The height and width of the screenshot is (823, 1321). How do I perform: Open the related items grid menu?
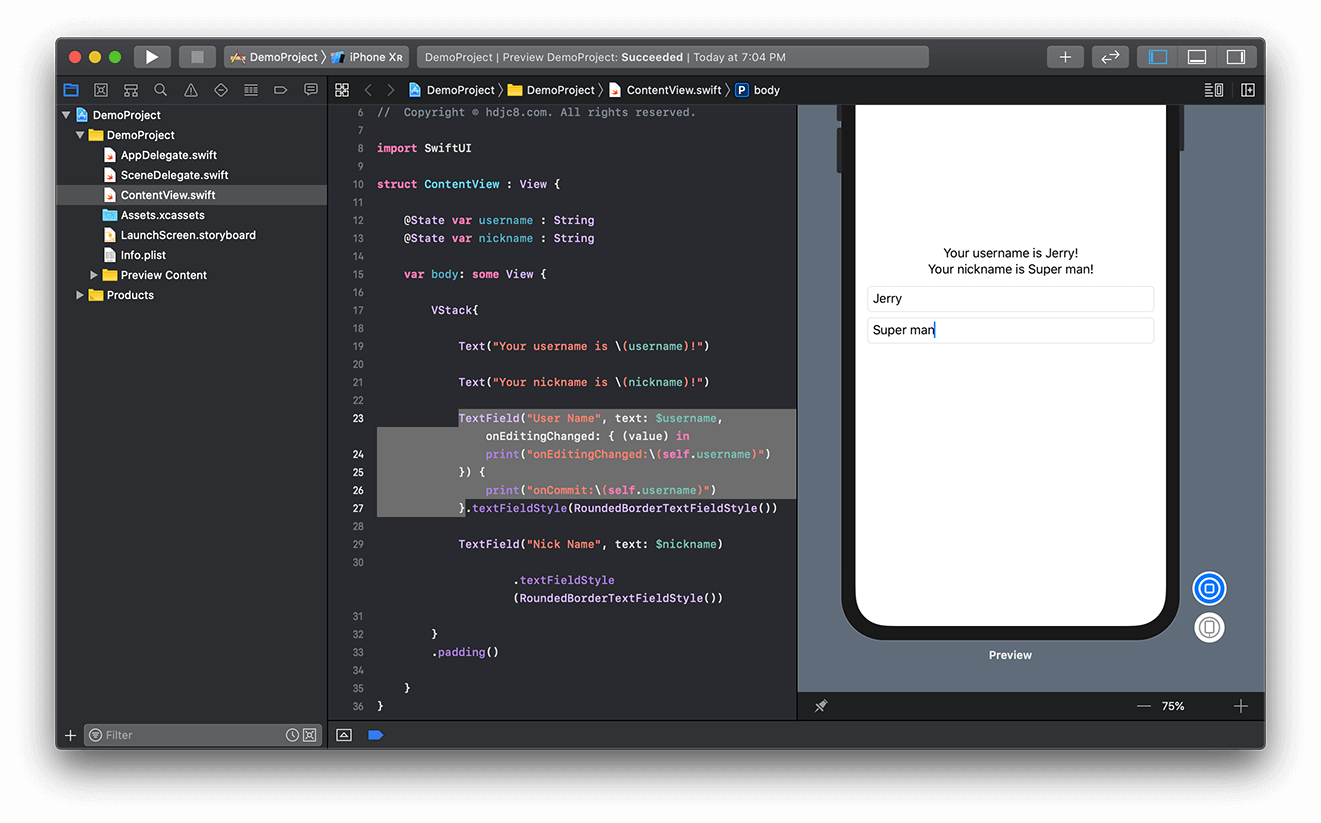pyautogui.click(x=342, y=90)
